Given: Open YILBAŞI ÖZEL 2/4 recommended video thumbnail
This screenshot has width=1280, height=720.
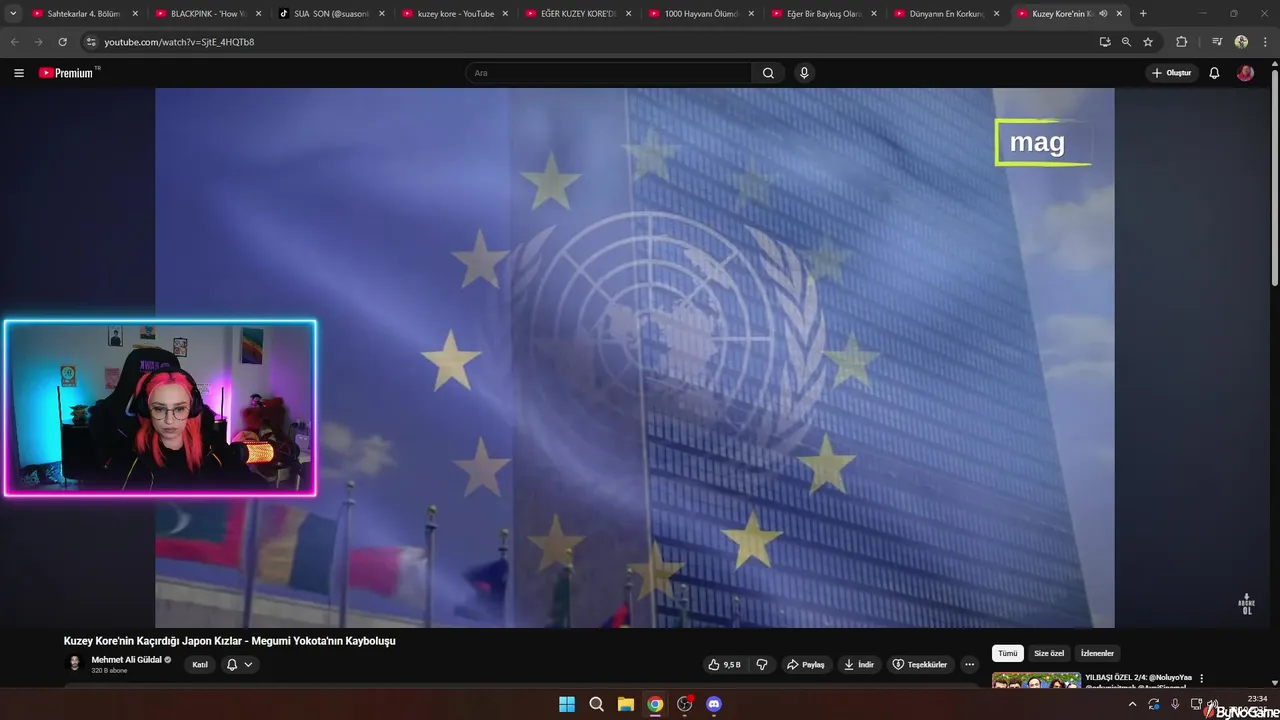Looking at the screenshot, I should pyautogui.click(x=1036, y=681).
